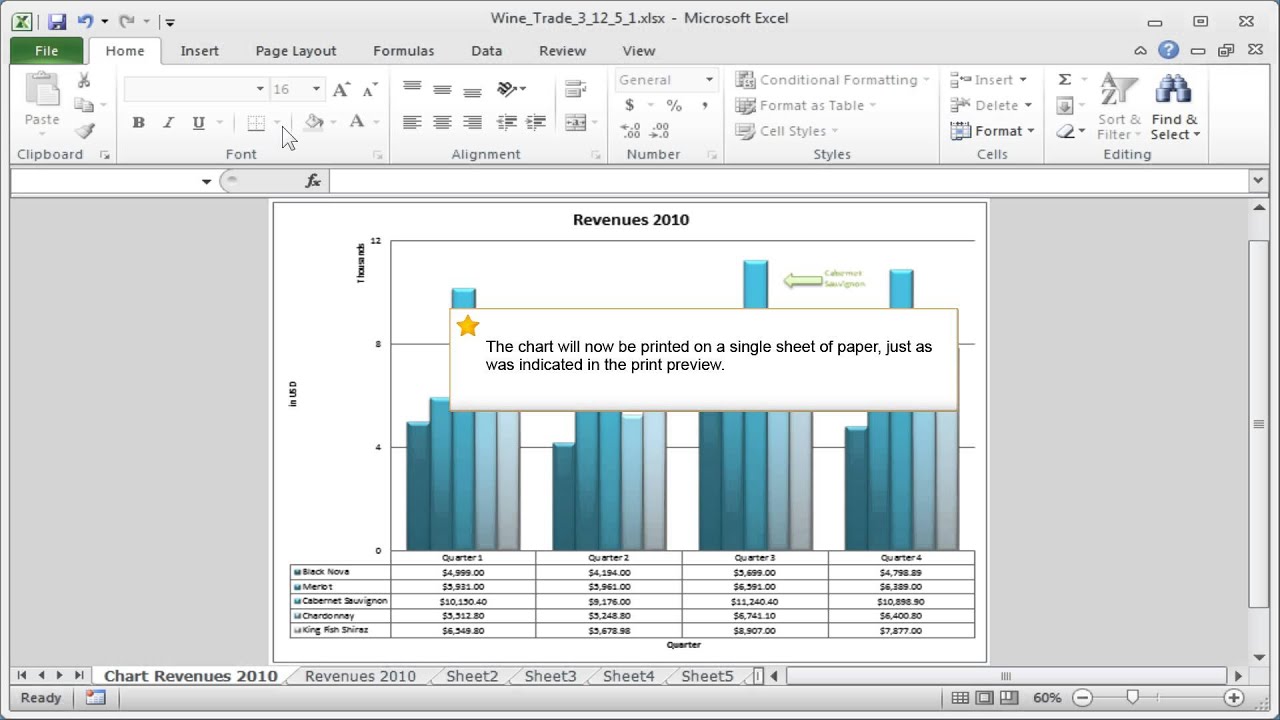Image resolution: width=1280 pixels, height=720 pixels.
Task: Toggle Bottom Align vertical alignment
Action: tap(472, 89)
